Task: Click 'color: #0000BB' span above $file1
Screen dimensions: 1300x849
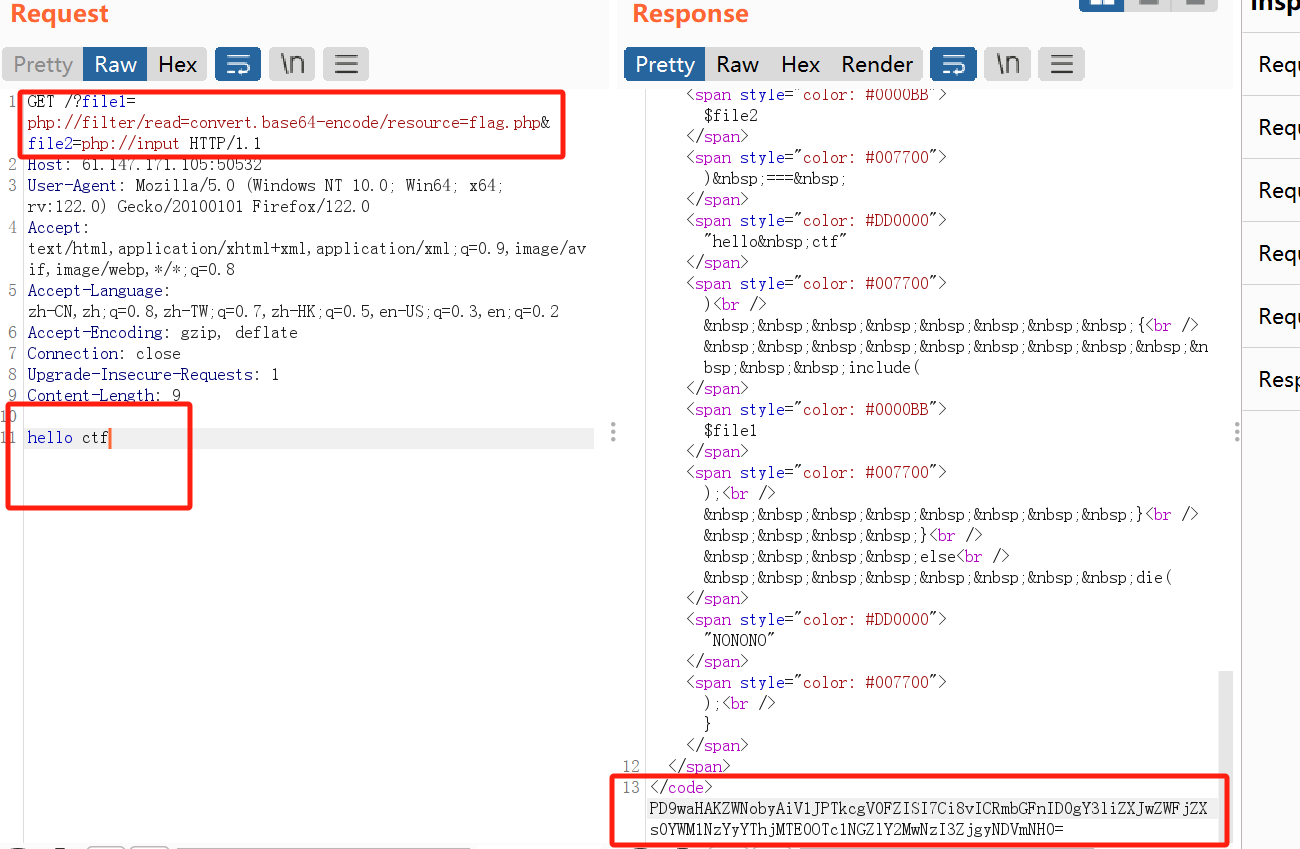Action: coord(816,409)
